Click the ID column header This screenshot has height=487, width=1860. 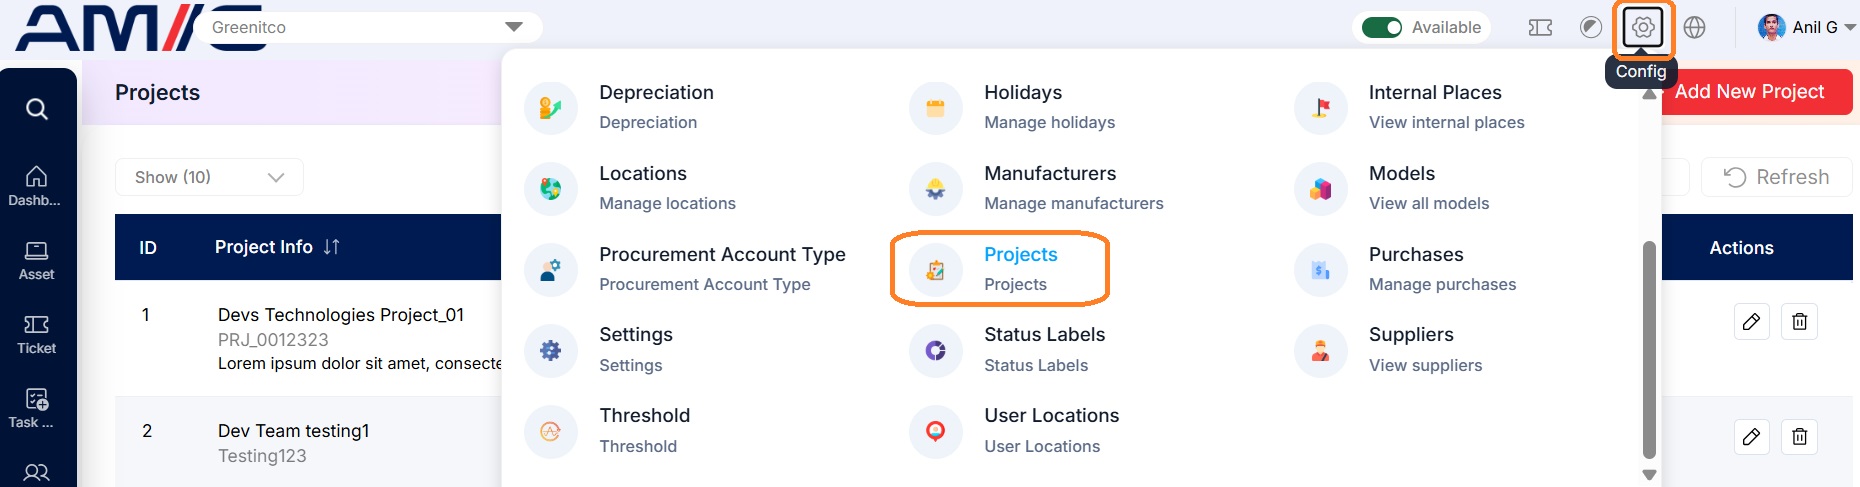(148, 248)
